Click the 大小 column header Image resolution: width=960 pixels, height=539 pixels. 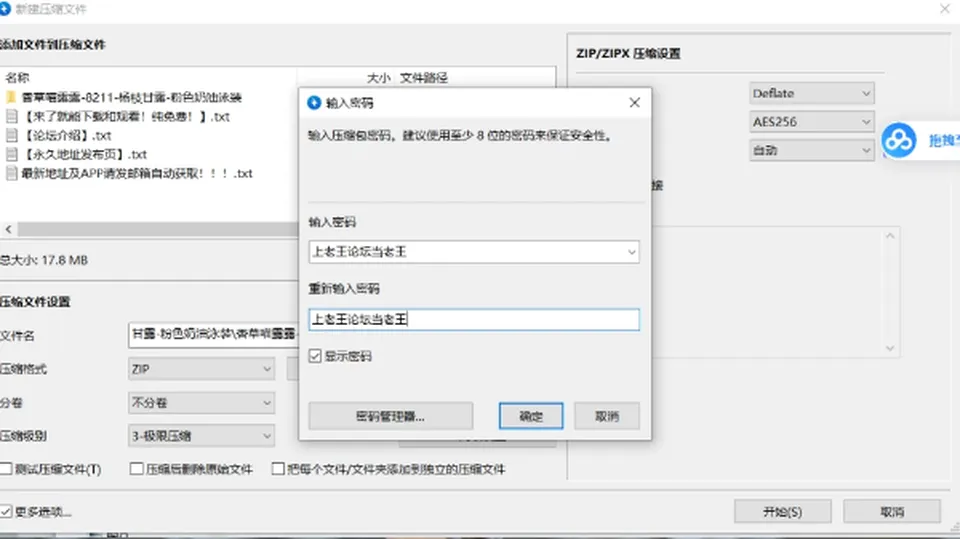pos(378,78)
